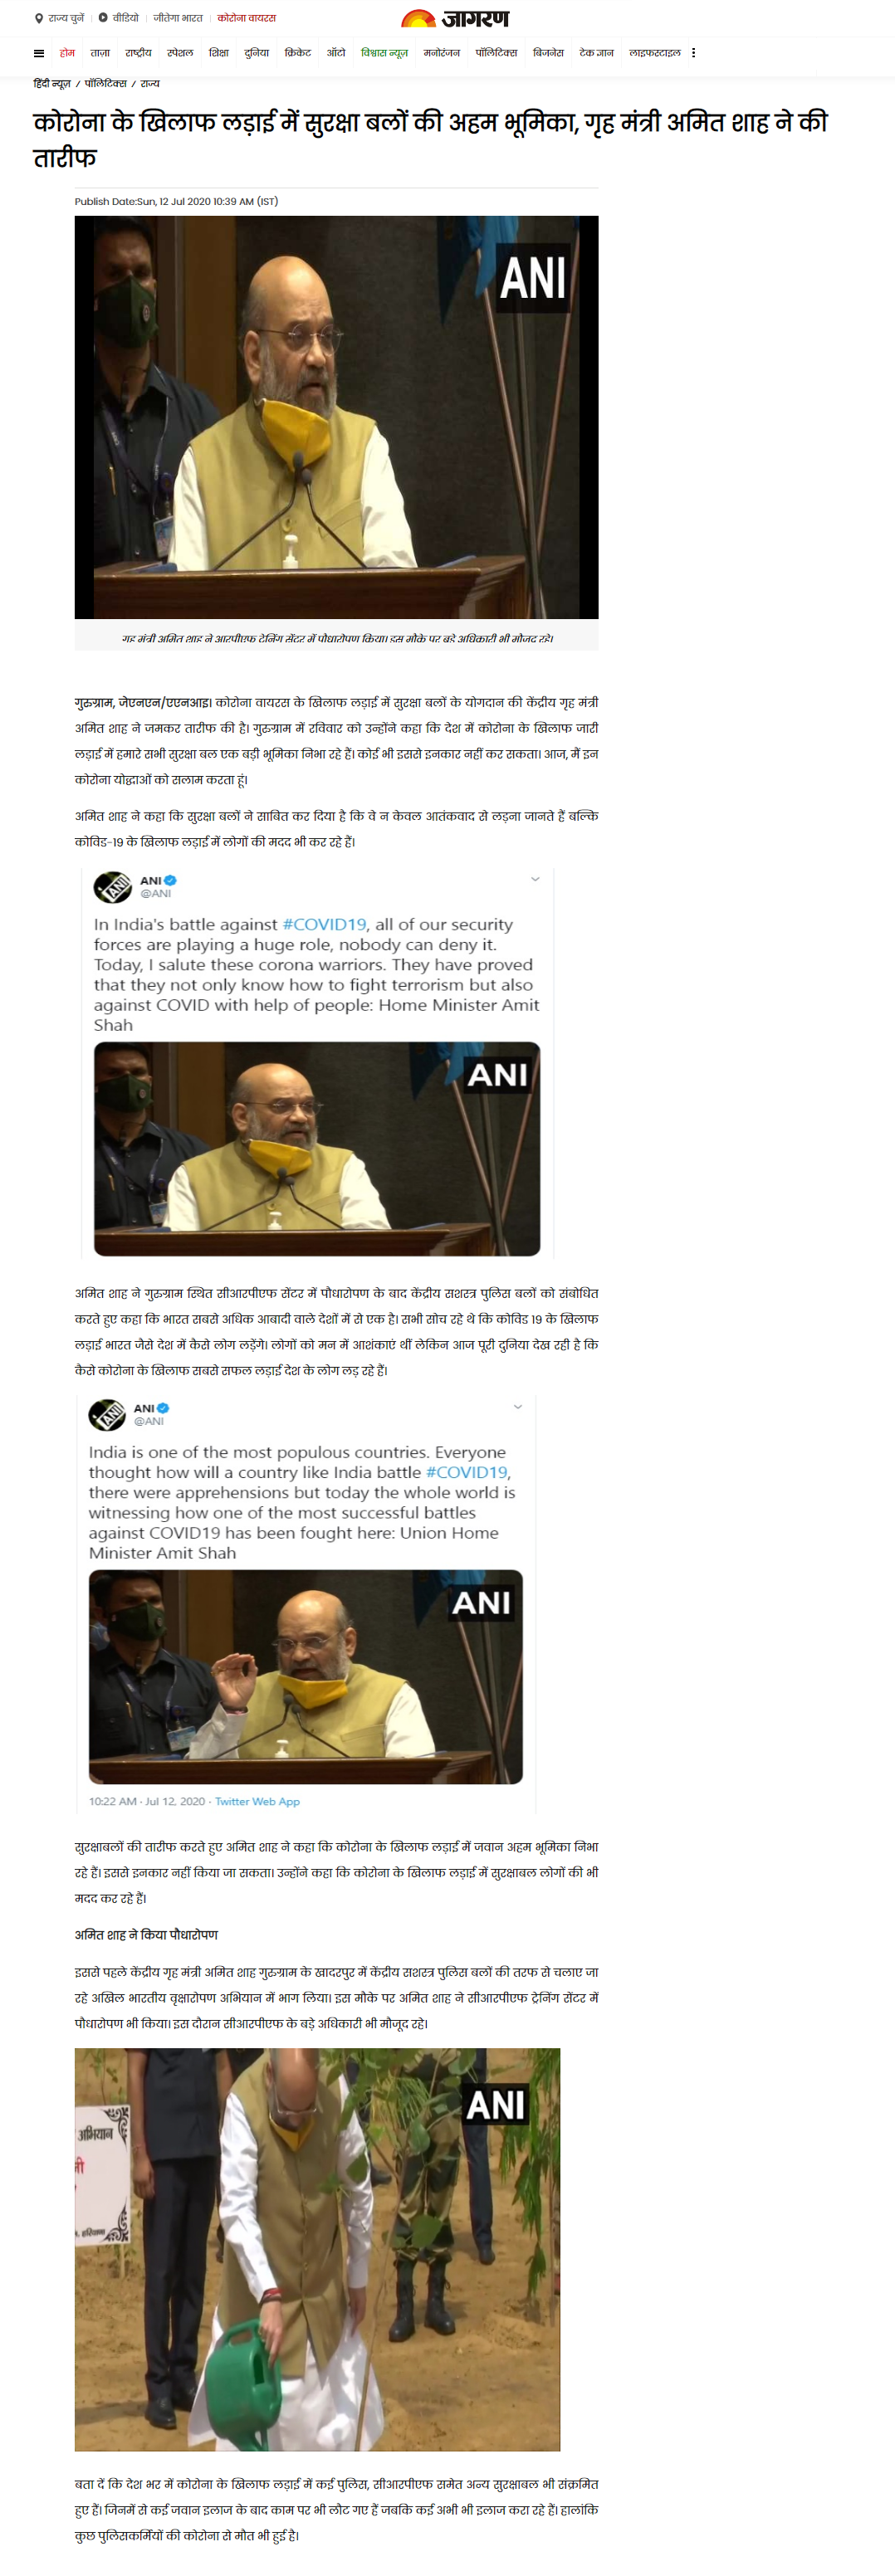Image resolution: width=895 pixels, height=2576 pixels.
Task: Expand first tweet's chevron menu
Action: coord(535,879)
